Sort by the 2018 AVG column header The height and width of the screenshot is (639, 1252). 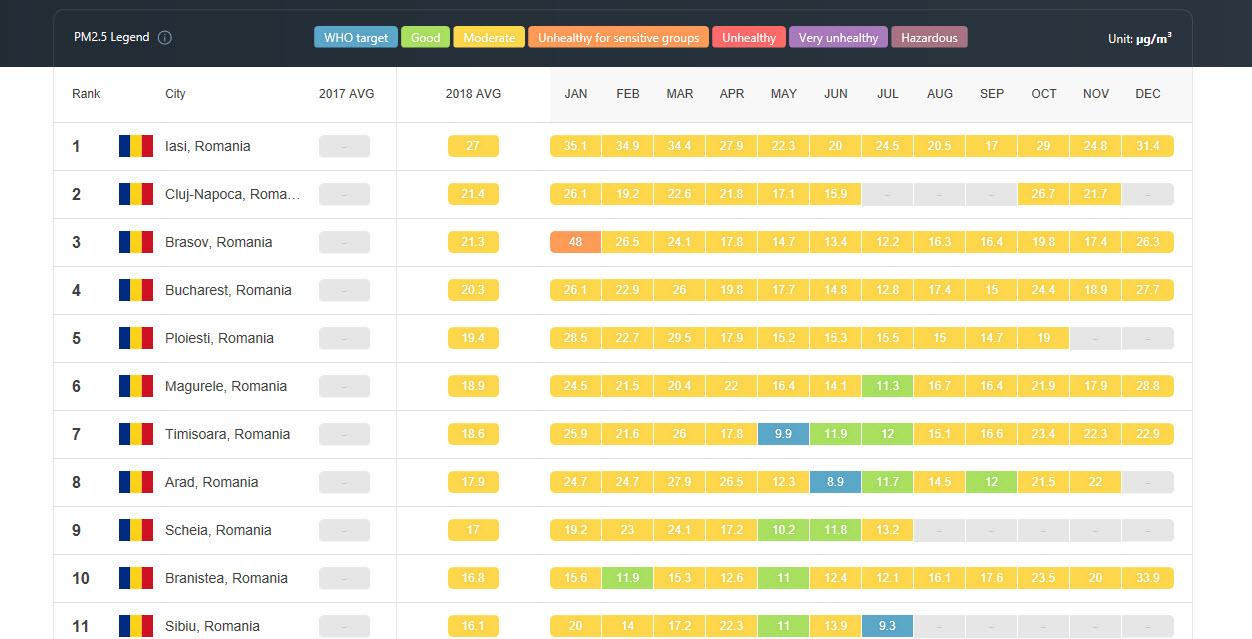click(473, 94)
